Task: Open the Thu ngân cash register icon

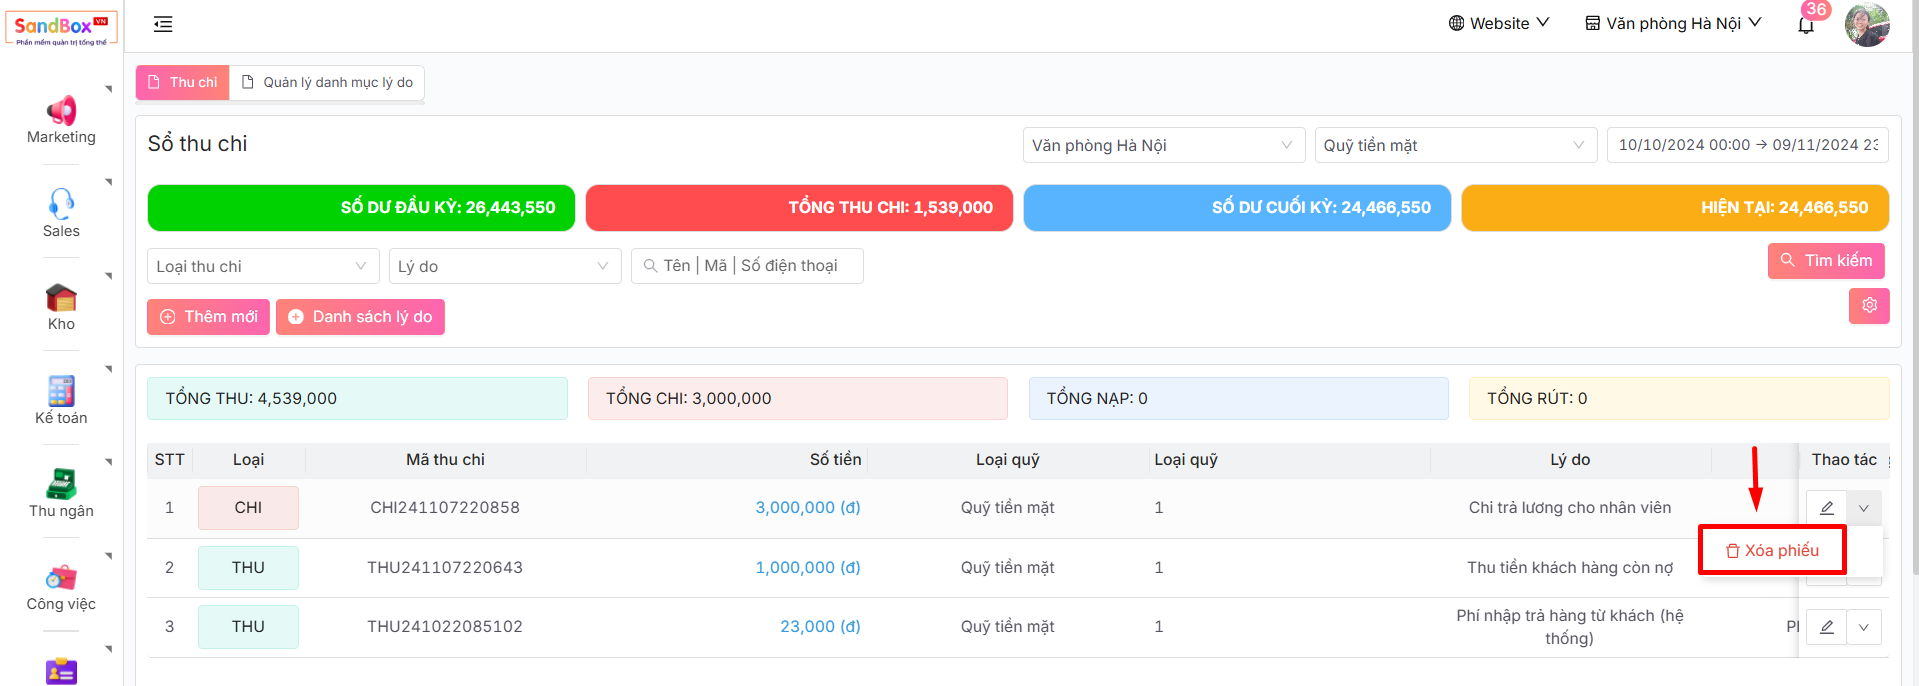Action: pos(61,484)
